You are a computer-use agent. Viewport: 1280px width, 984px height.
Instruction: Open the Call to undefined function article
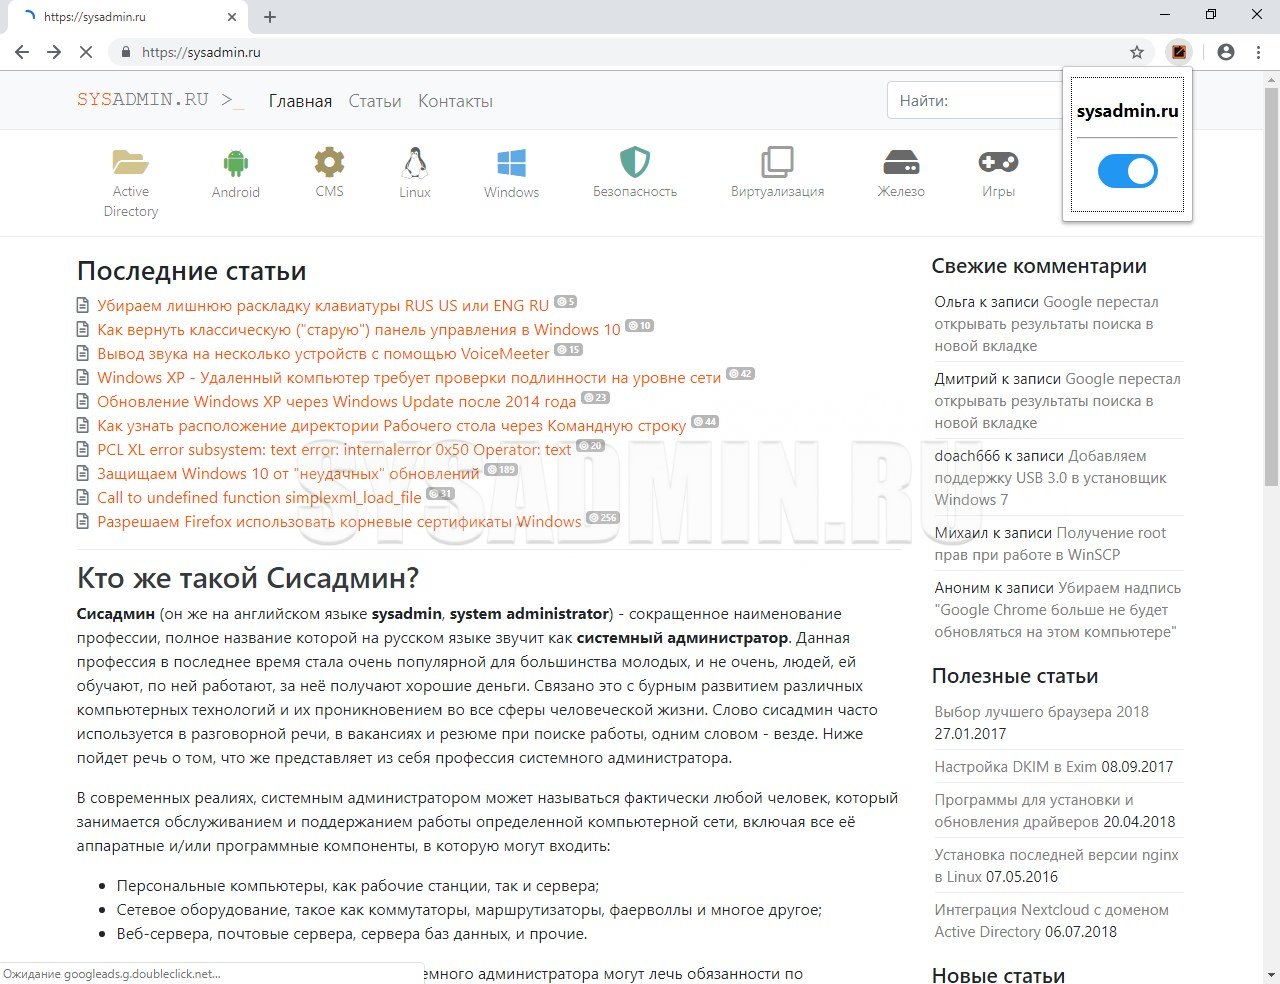pyautogui.click(x=259, y=498)
